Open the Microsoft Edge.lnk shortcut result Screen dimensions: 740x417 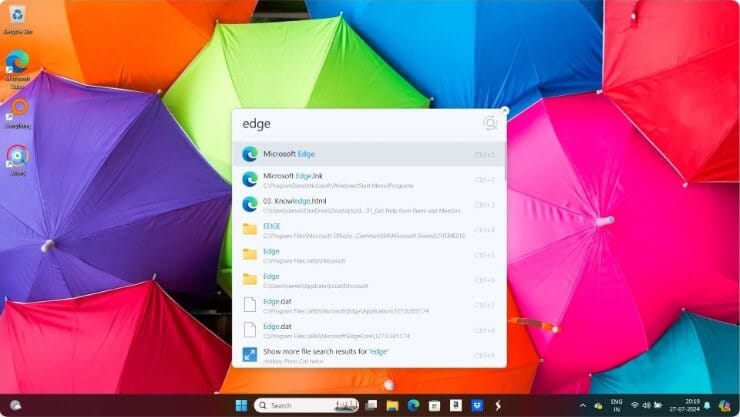coord(369,180)
